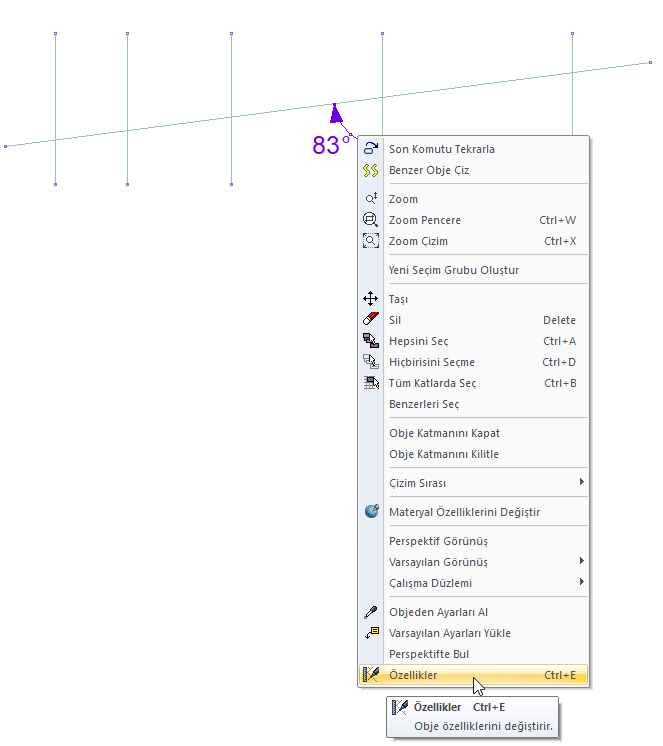Select Benzer Obje Çiz menu entry
663x746 pixels.
(x=473, y=170)
